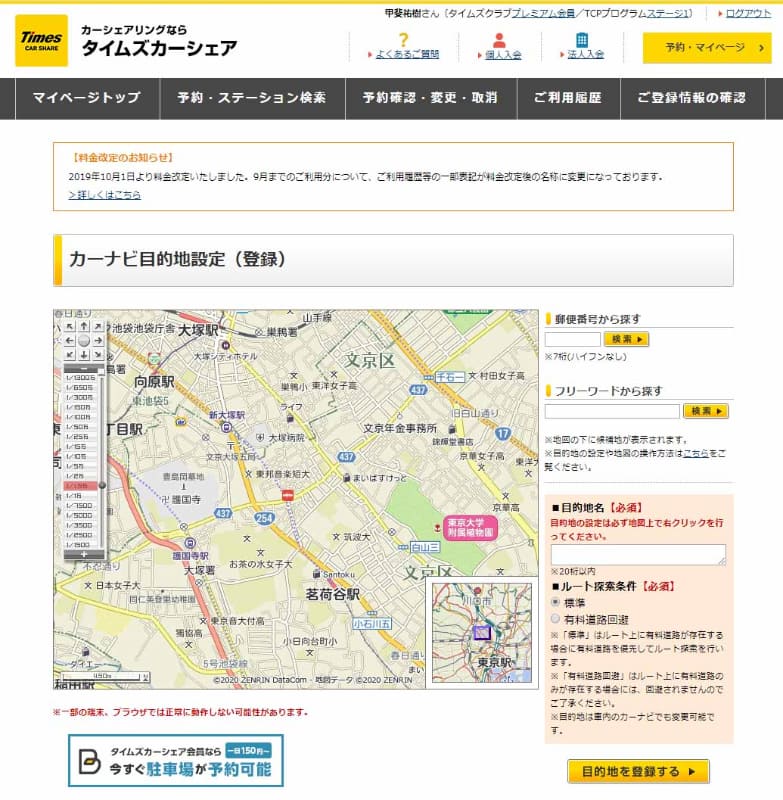Click the プレミアム会員 link in header
783x800 pixels.
coord(543,13)
